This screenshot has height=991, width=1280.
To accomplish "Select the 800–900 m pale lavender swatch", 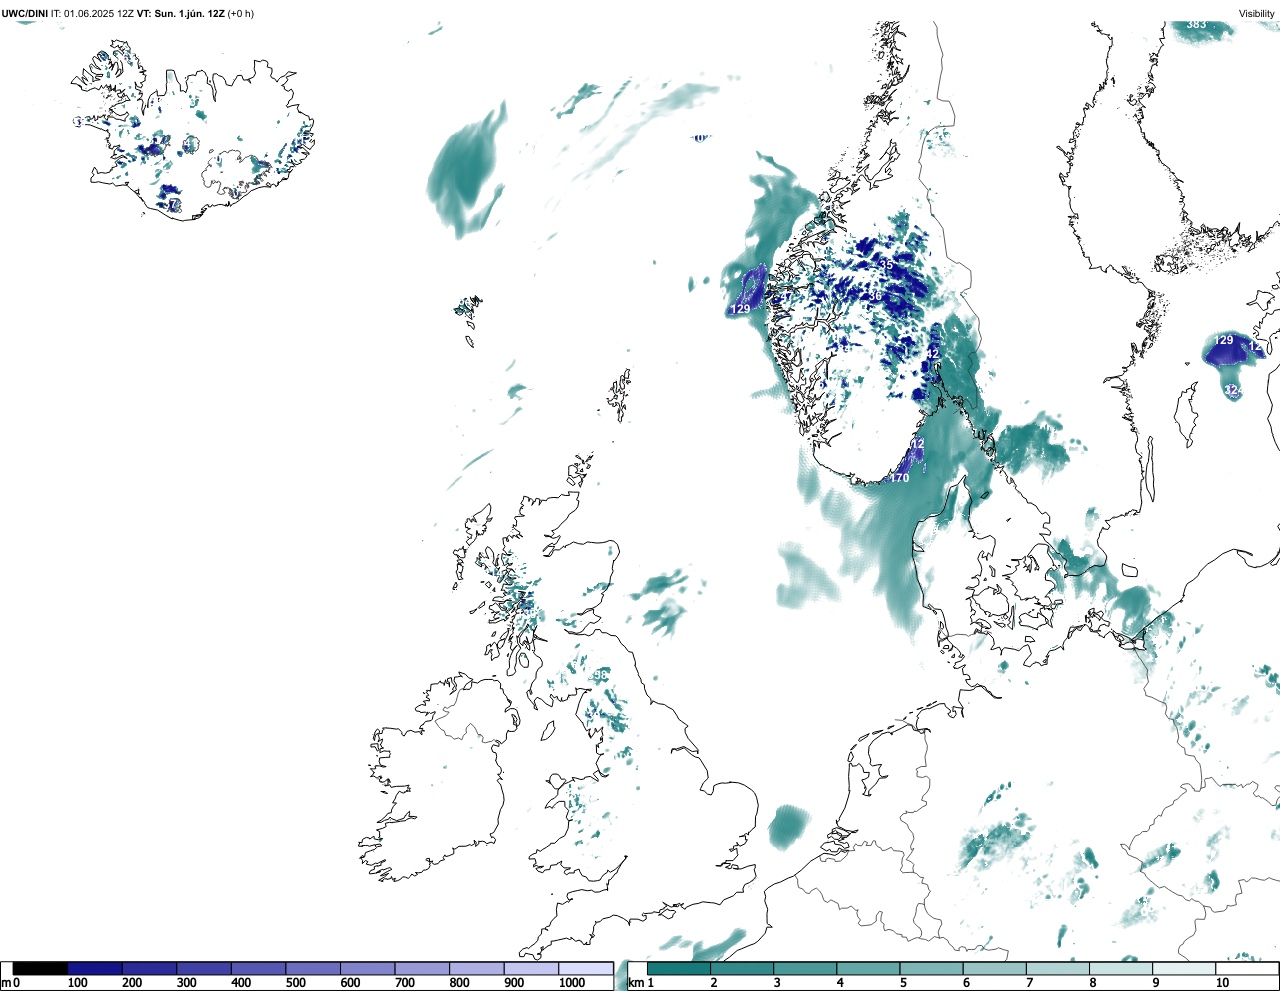I will (x=477, y=968).
